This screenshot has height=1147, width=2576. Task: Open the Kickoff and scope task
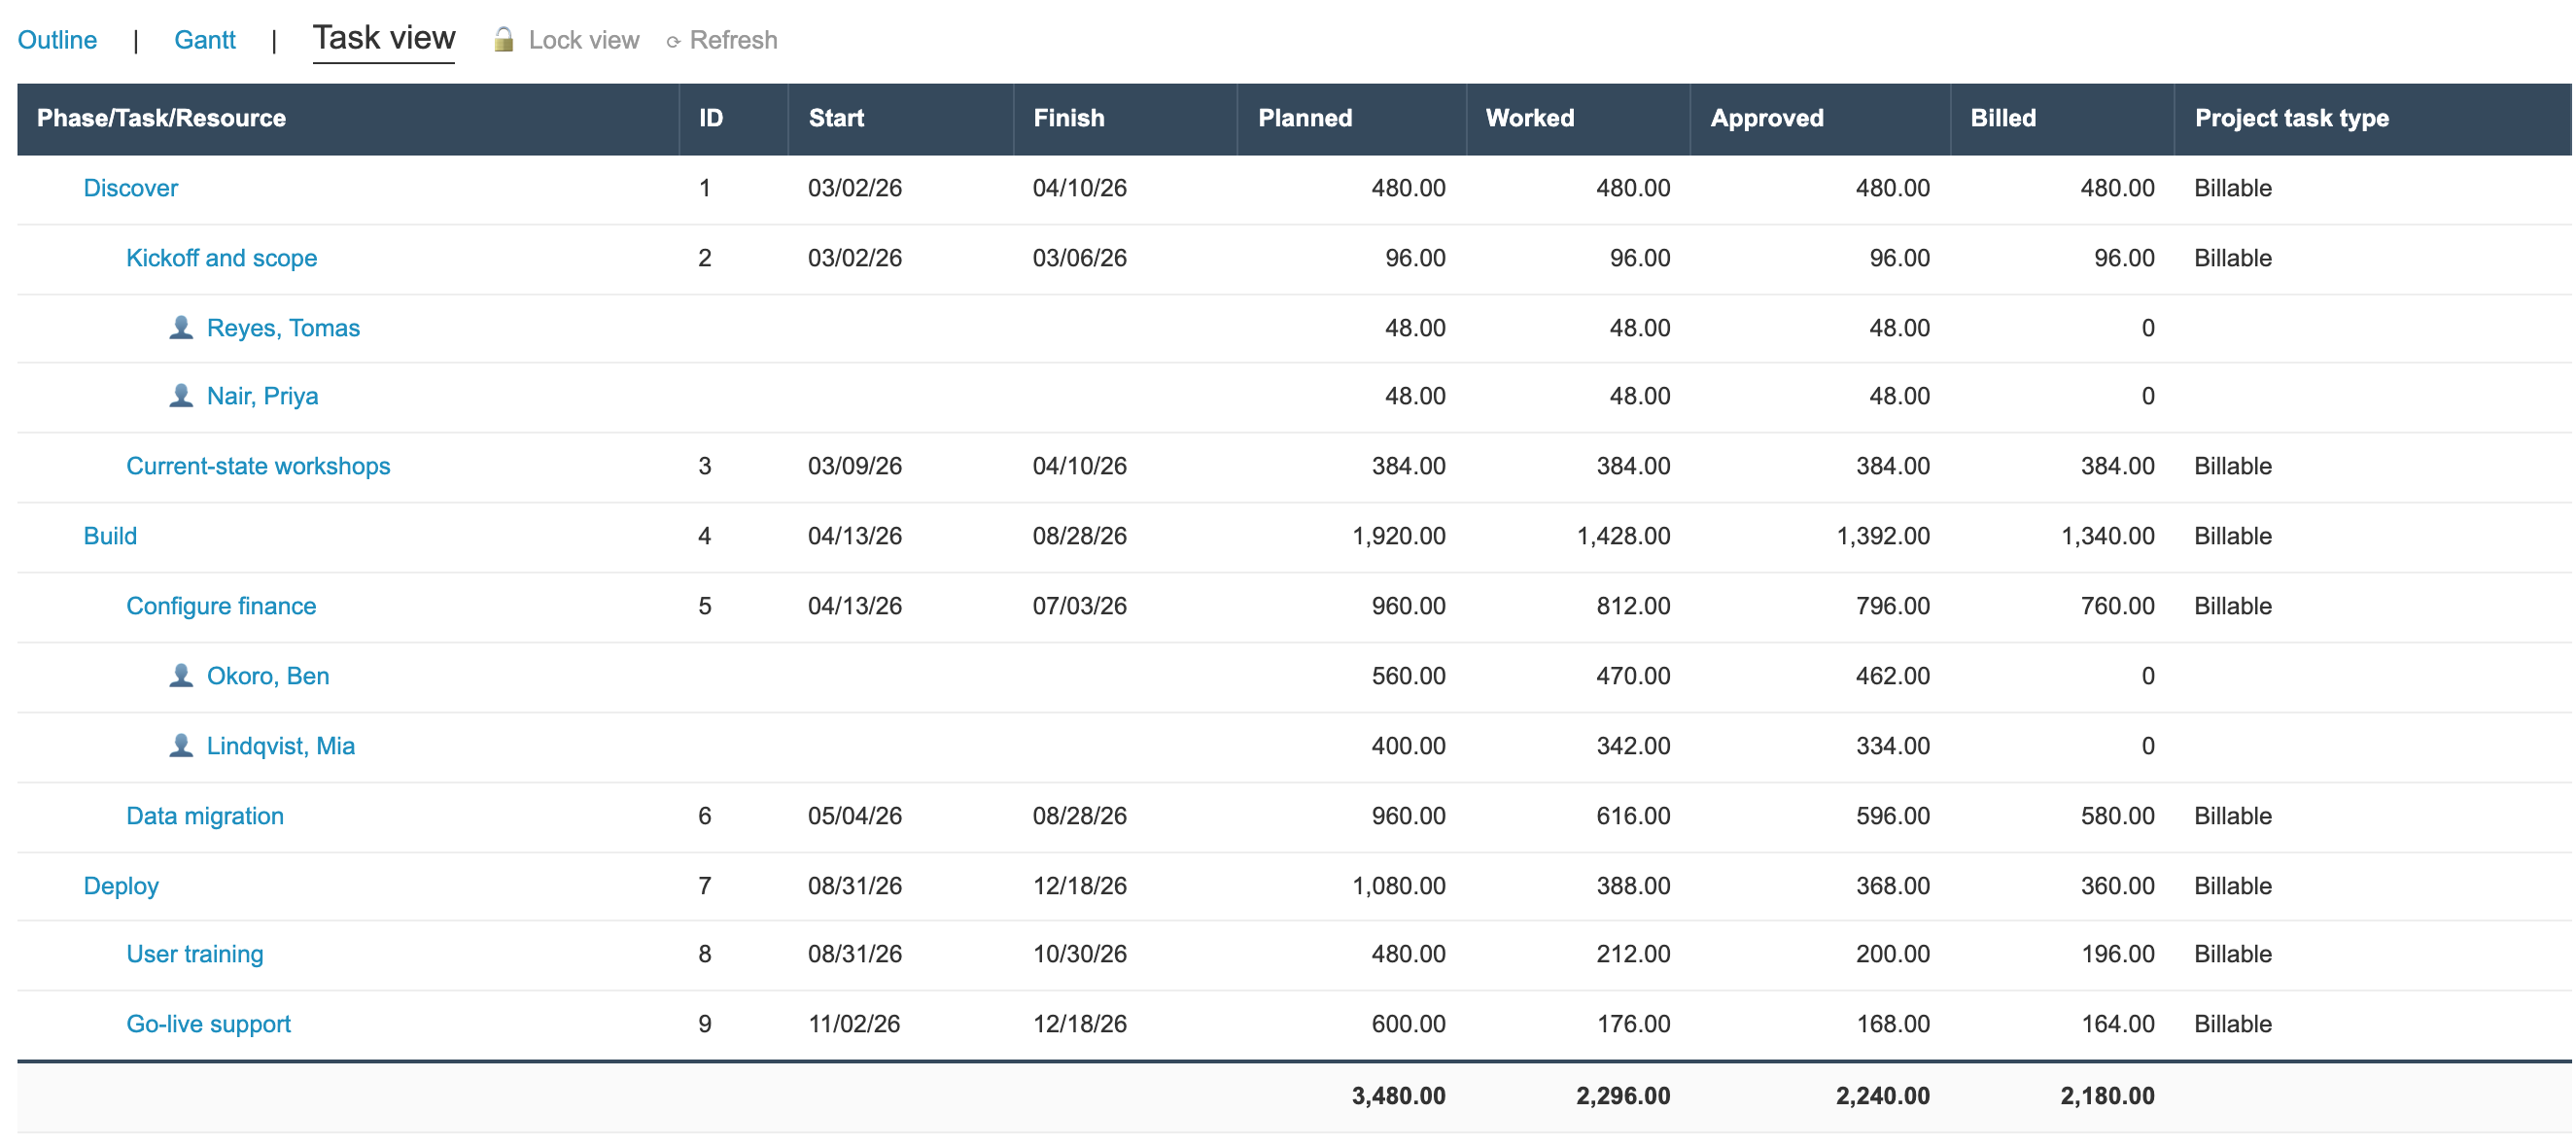pos(222,258)
